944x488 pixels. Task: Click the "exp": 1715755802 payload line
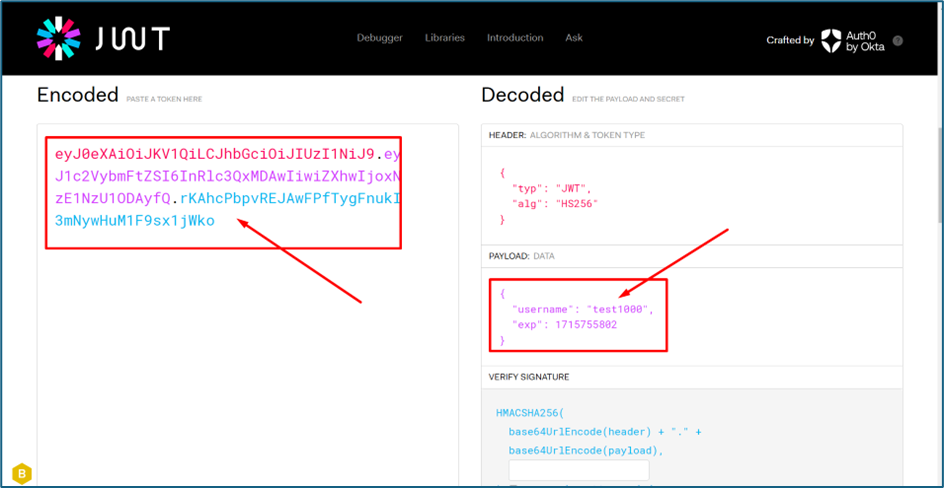[564, 325]
